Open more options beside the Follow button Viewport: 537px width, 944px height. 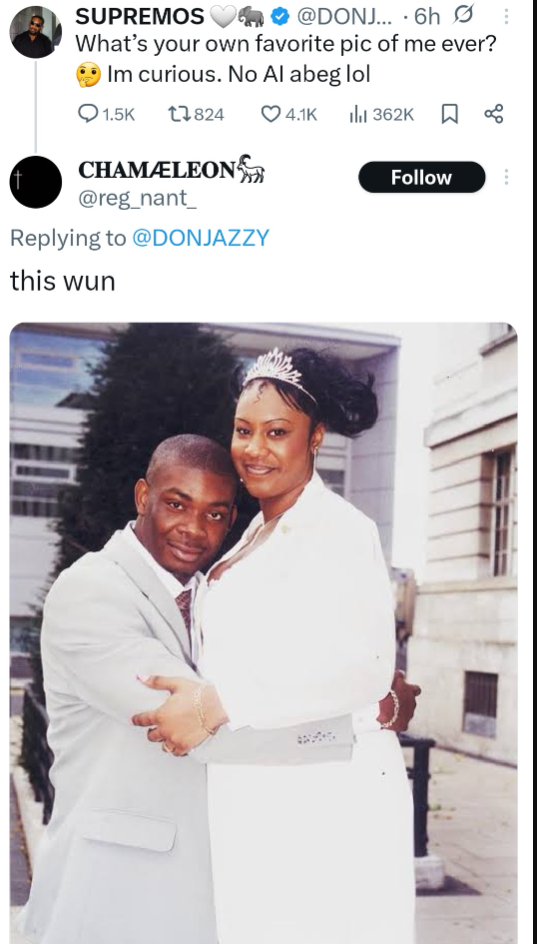pyautogui.click(x=506, y=177)
